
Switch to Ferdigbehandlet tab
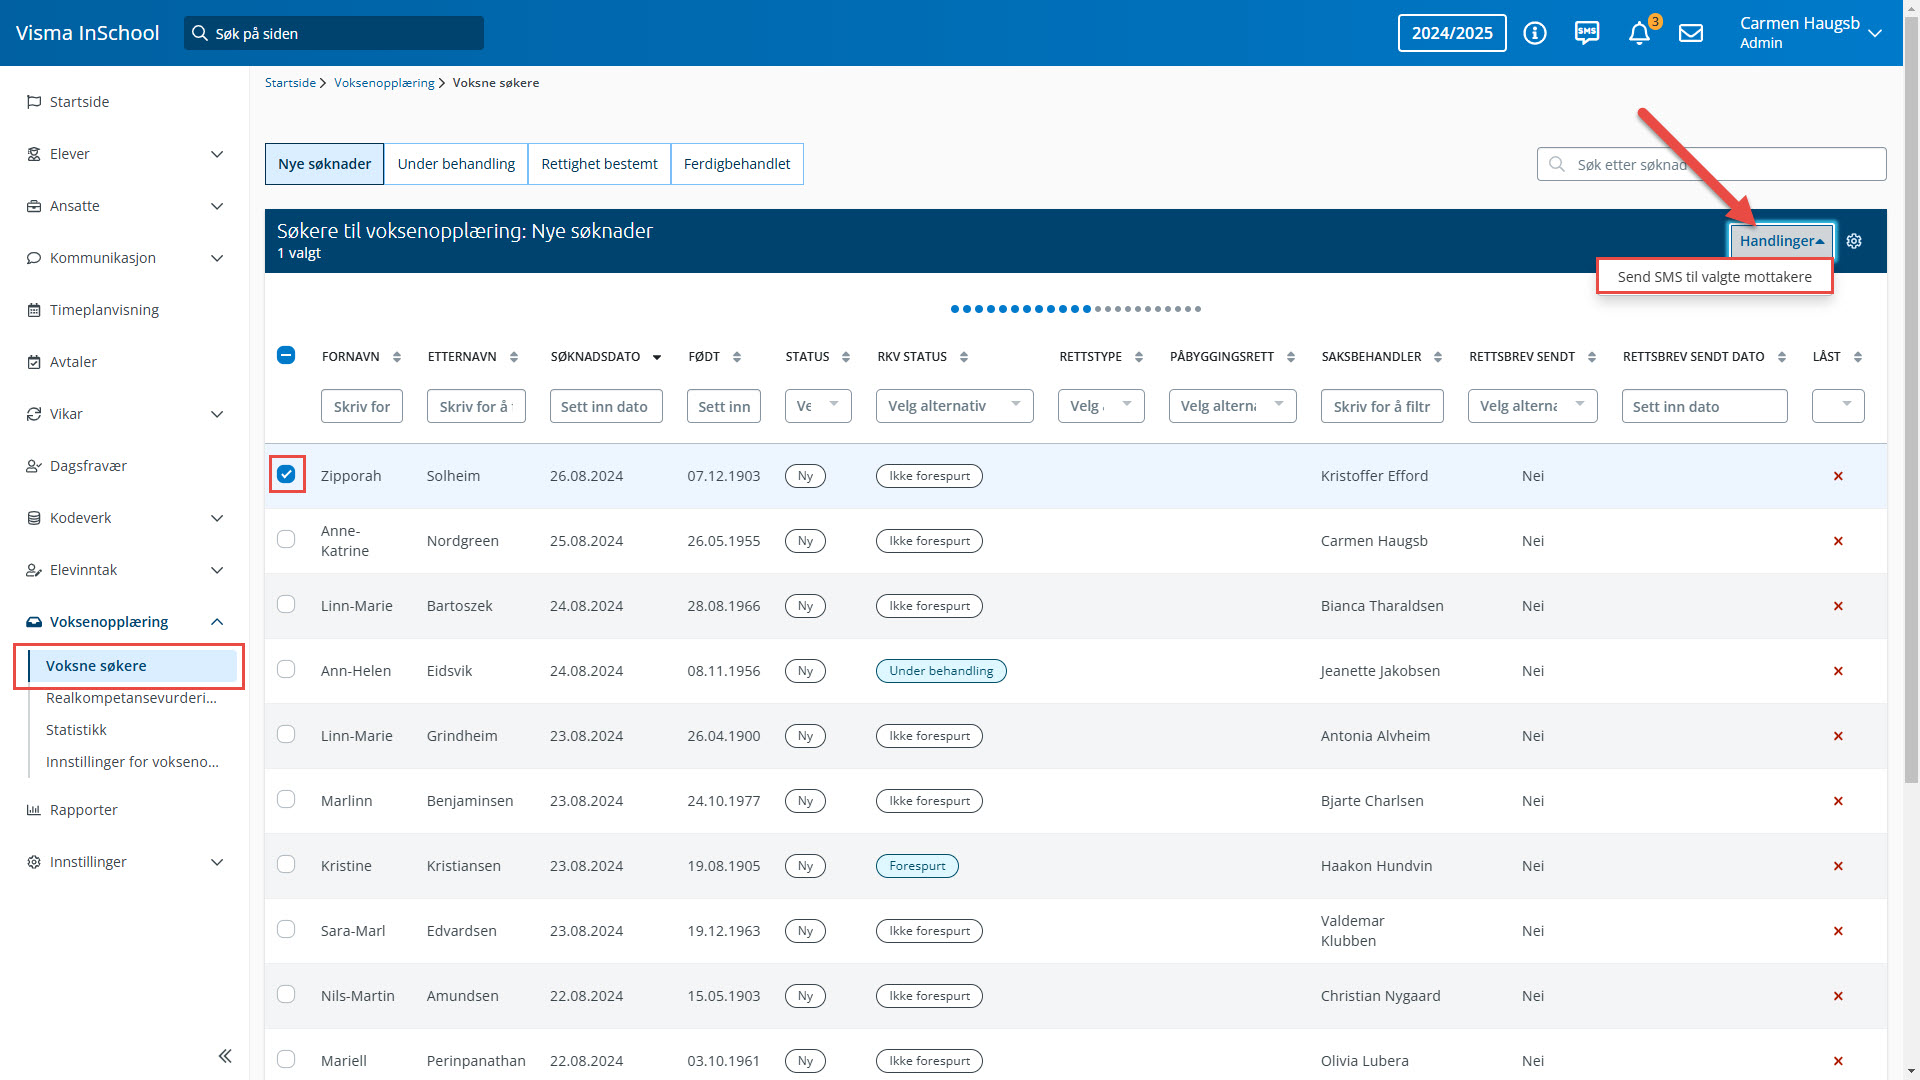[x=737, y=164]
